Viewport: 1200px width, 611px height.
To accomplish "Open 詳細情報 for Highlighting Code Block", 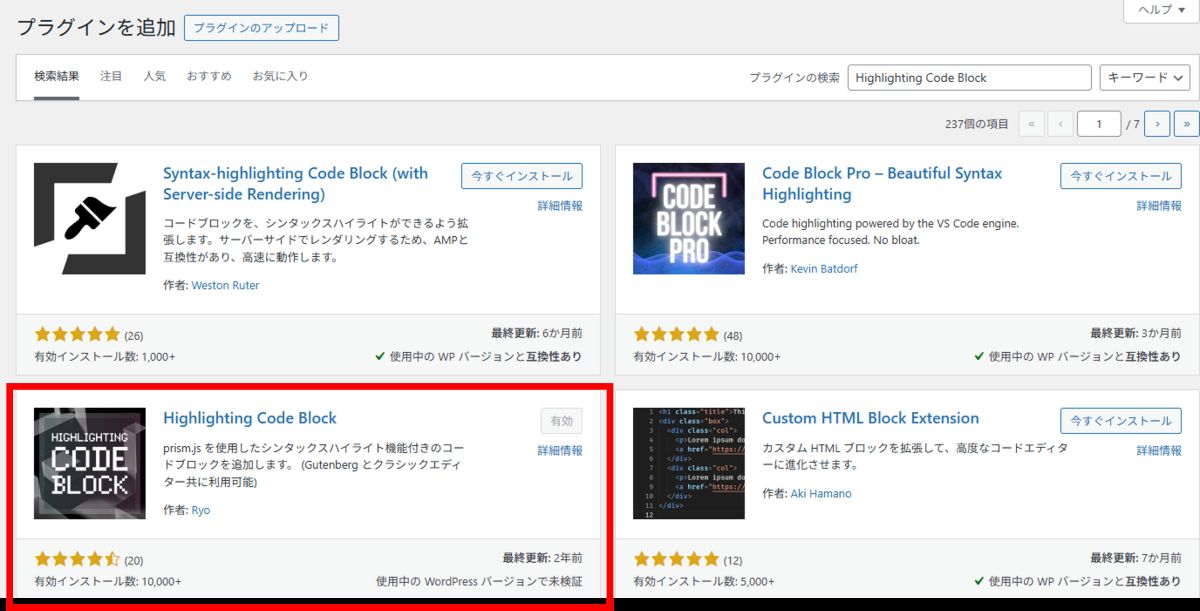I will pos(559,451).
